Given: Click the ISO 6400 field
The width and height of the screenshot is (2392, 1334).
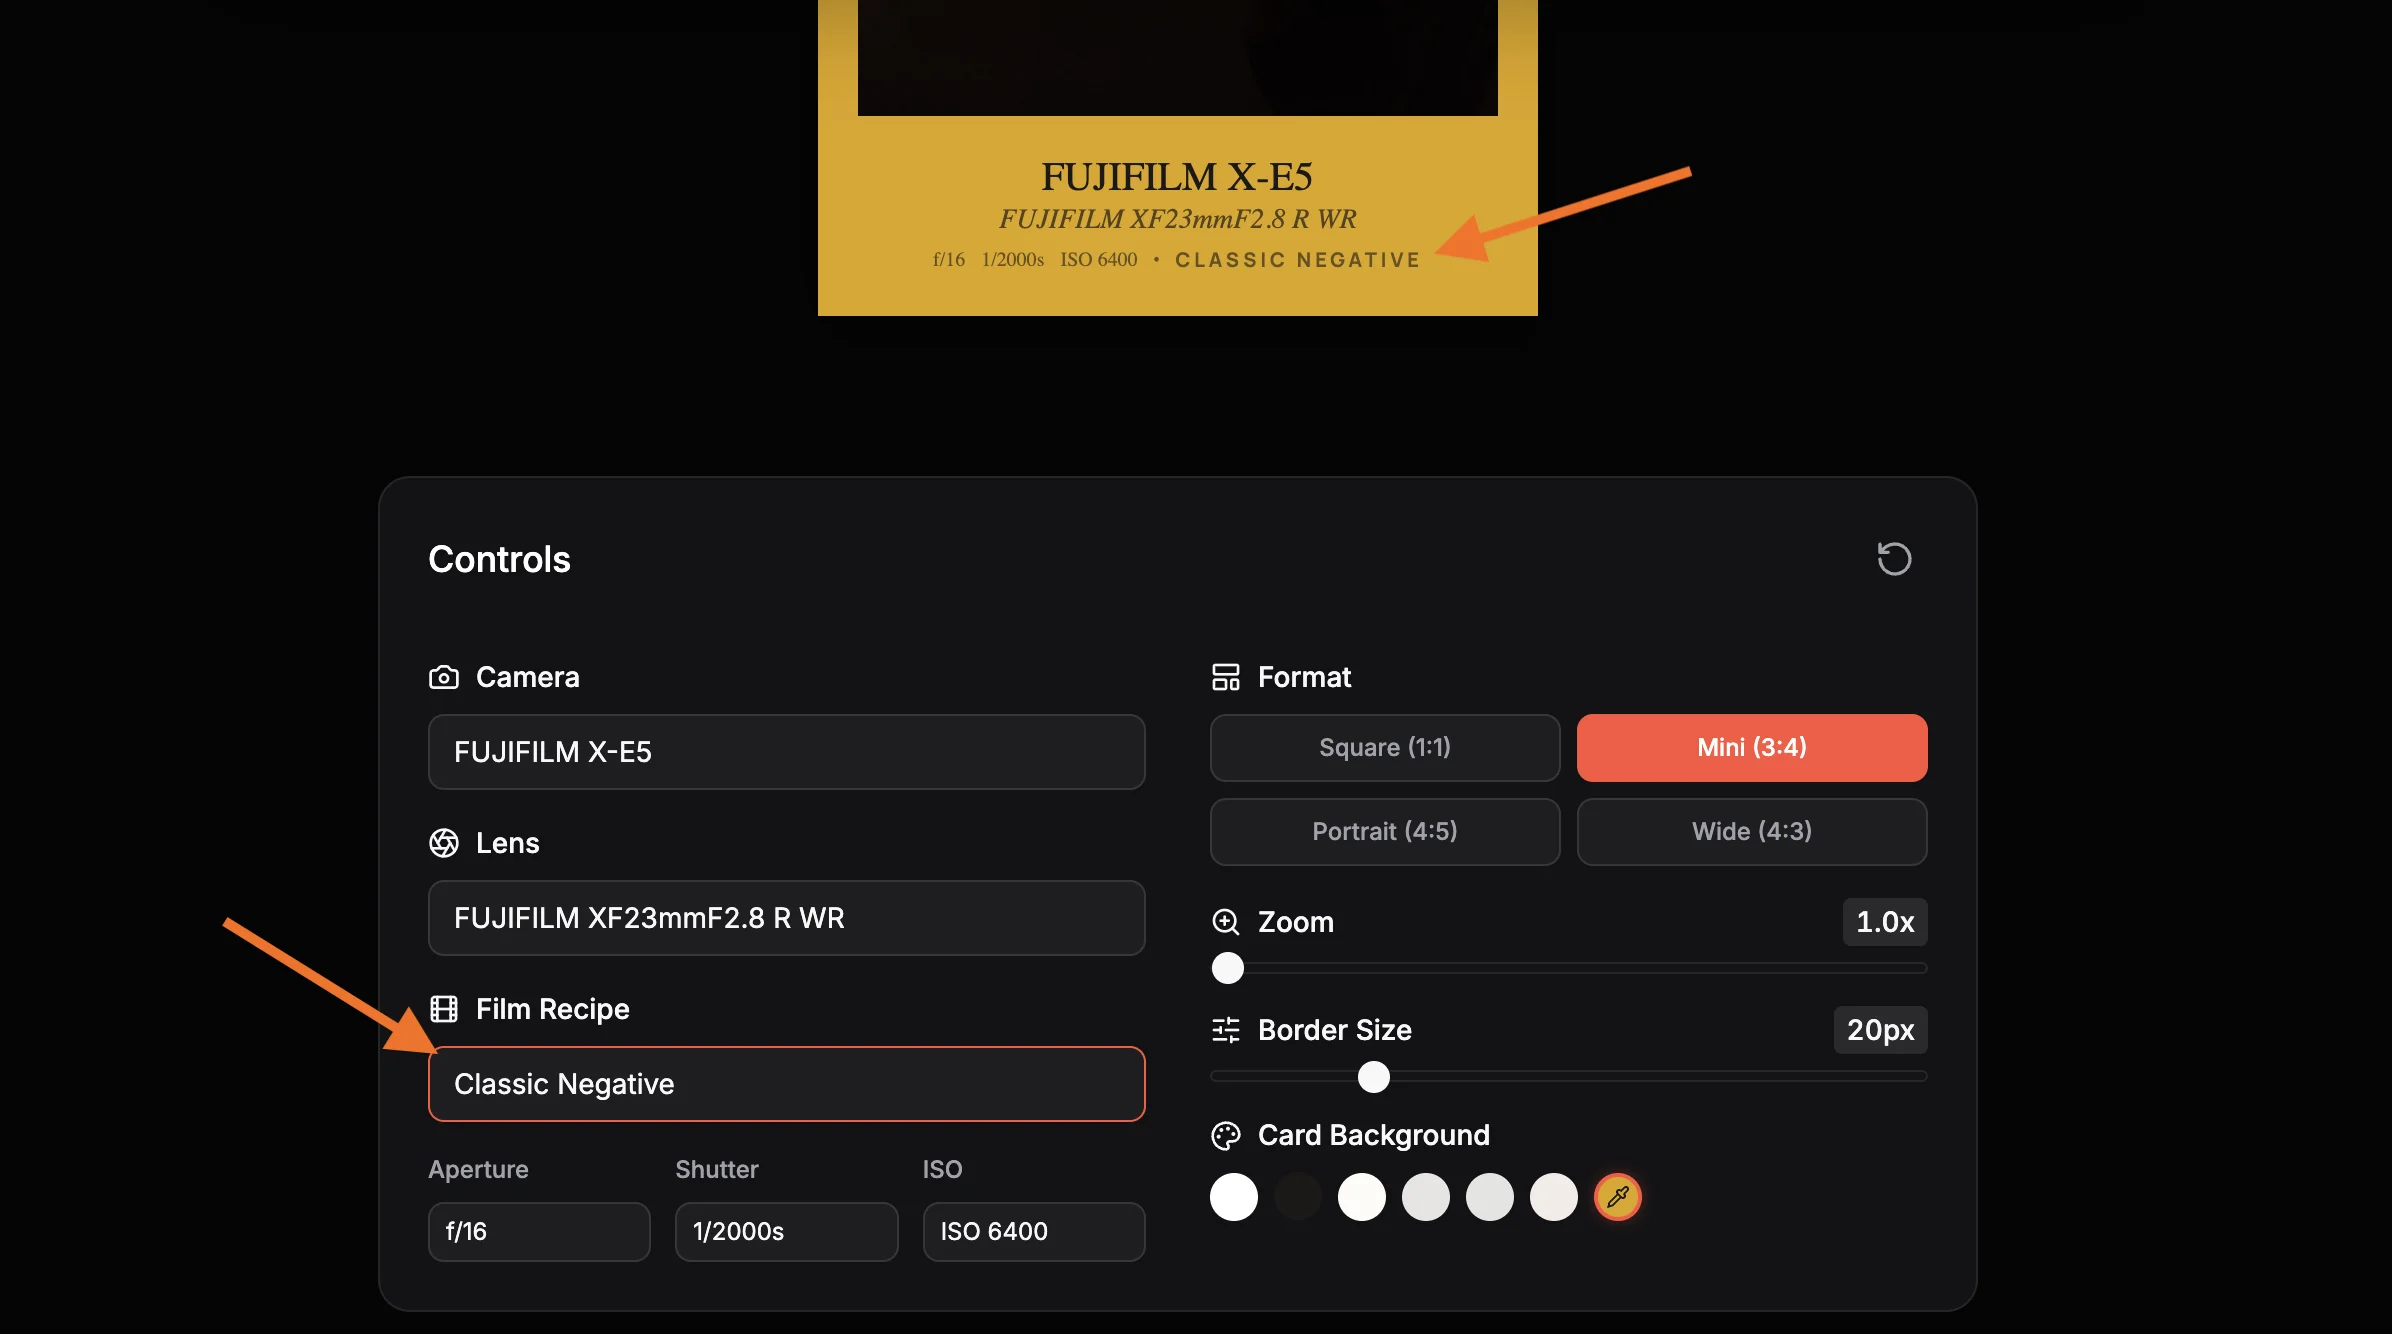Looking at the screenshot, I should tap(1034, 1232).
